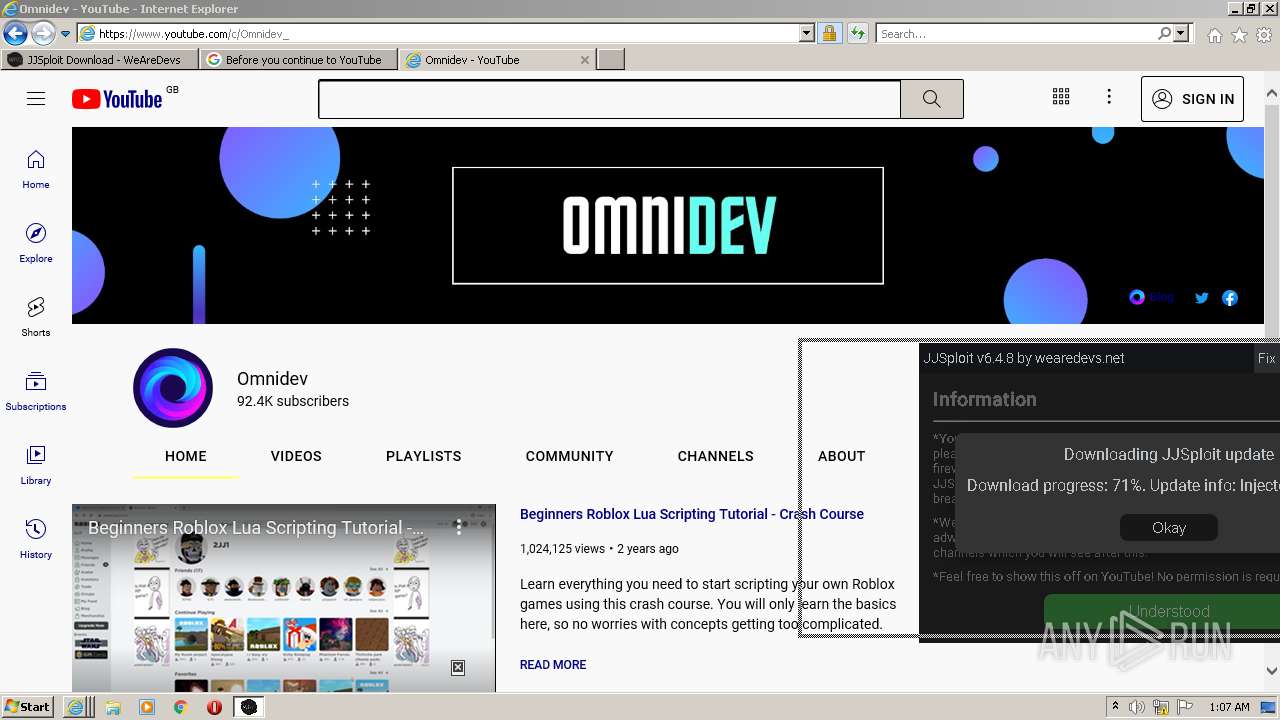Click the page scrollbar down arrow
The height and width of the screenshot is (720, 1280).
(x=1272, y=671)
